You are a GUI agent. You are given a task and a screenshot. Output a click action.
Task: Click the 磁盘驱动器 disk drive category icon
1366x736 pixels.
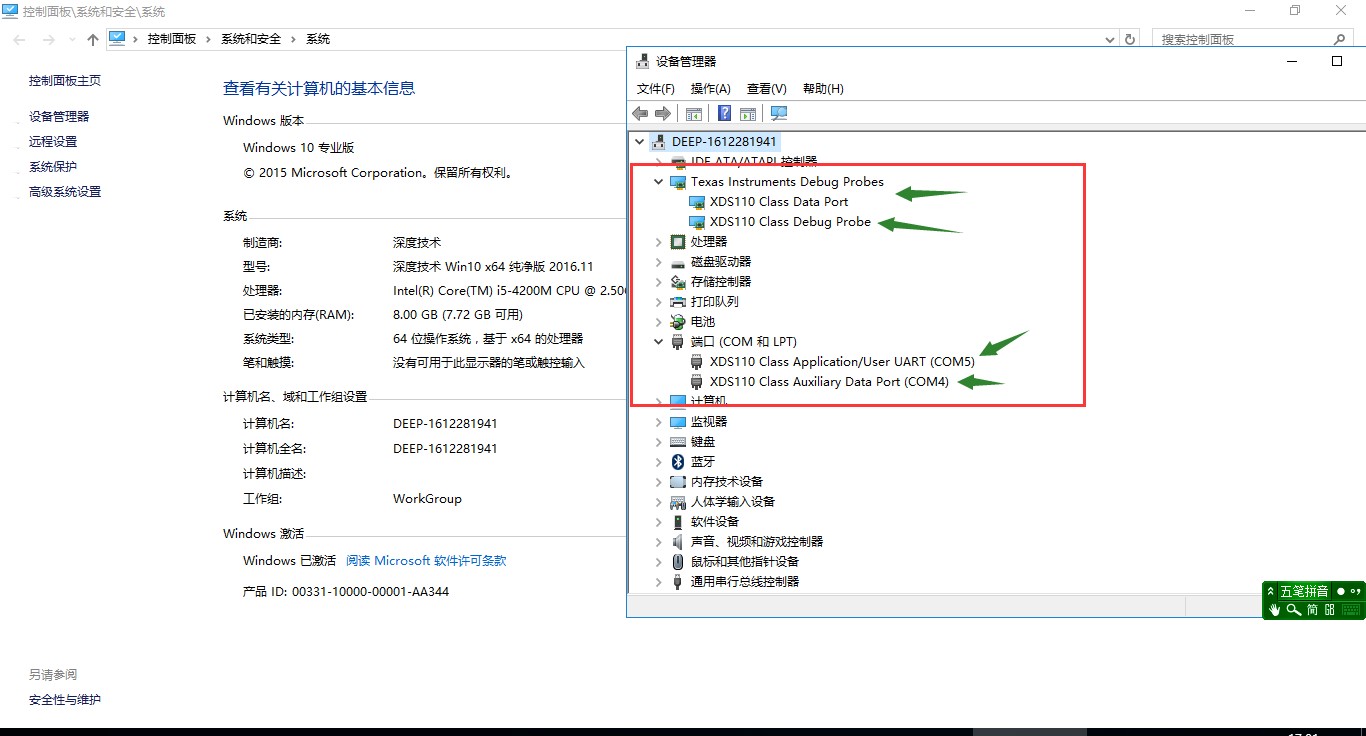[x=678, y=262]
